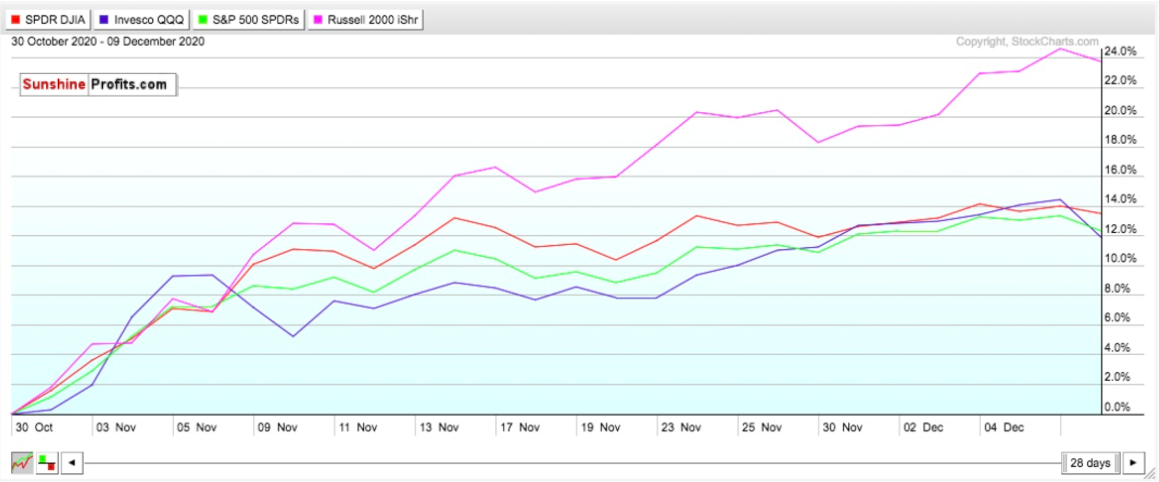Click the SunshineProfits.com logo
The height and width of the screenshot is (482, 1159).
(98, 84)
